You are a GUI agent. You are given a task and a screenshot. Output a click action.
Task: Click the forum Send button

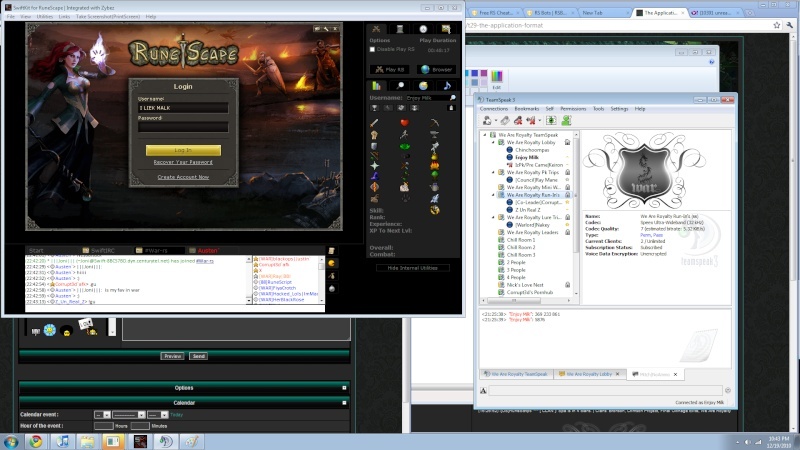[x=198, y=356]
